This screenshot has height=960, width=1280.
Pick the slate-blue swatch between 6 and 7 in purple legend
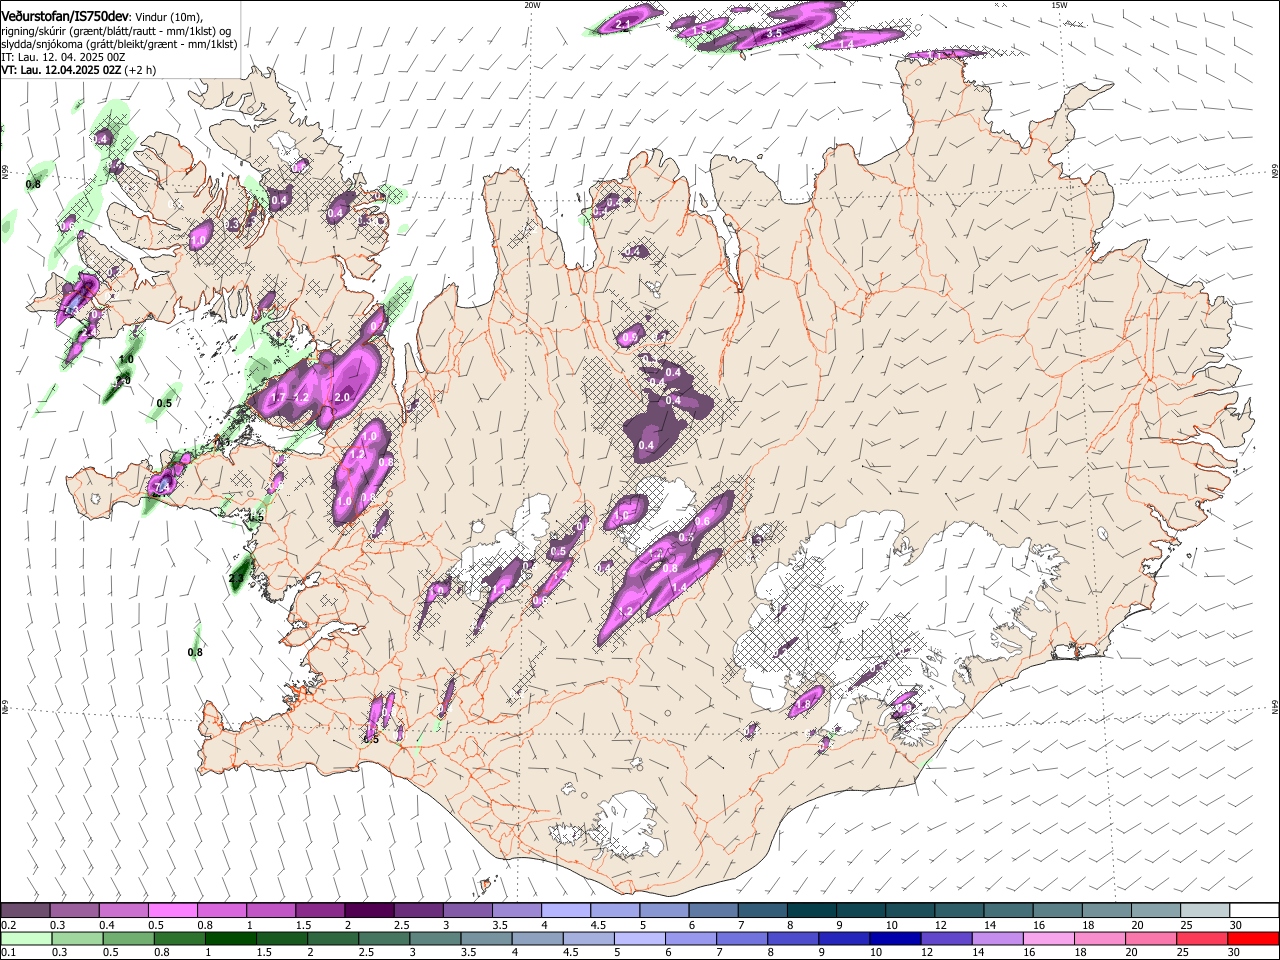coord(712,911)
